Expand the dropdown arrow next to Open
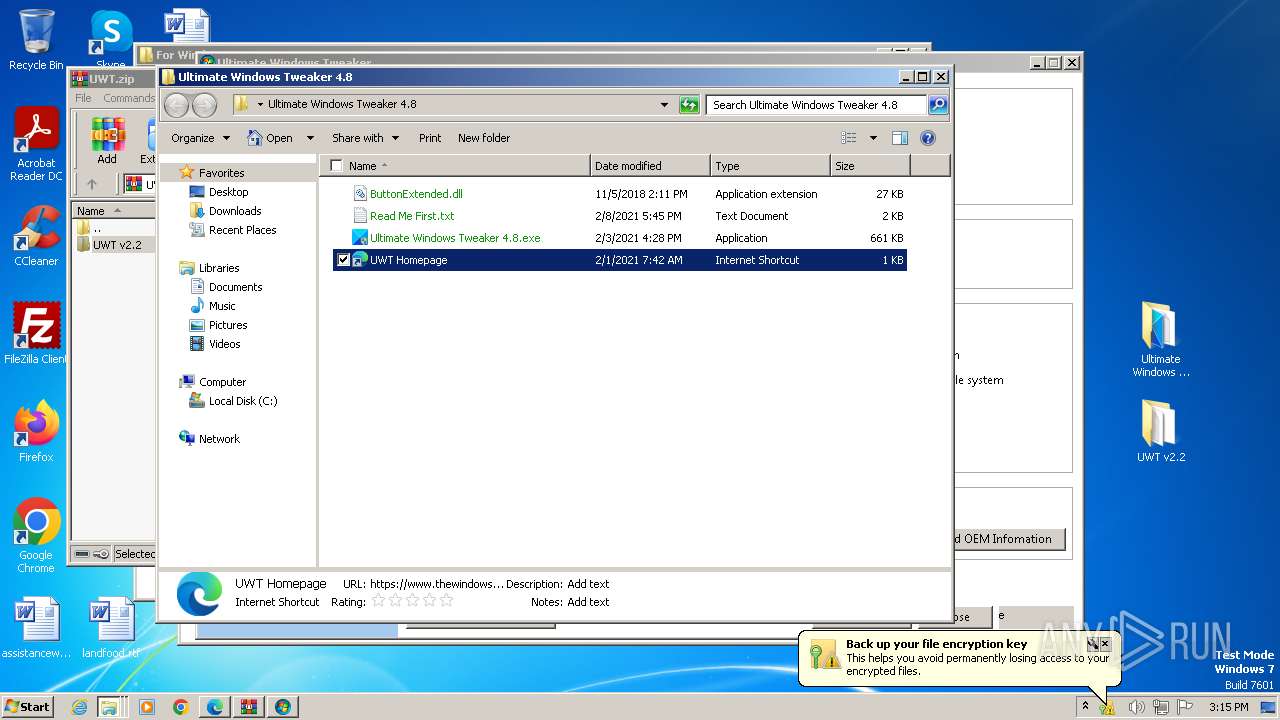 pos(310,138)
